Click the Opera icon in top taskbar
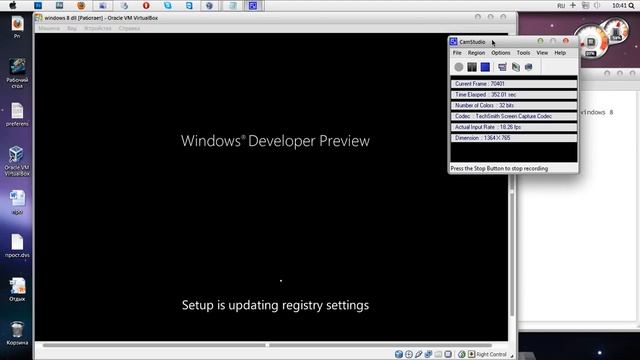The width and height of the screenshot is (640, 360). [146, 5]
